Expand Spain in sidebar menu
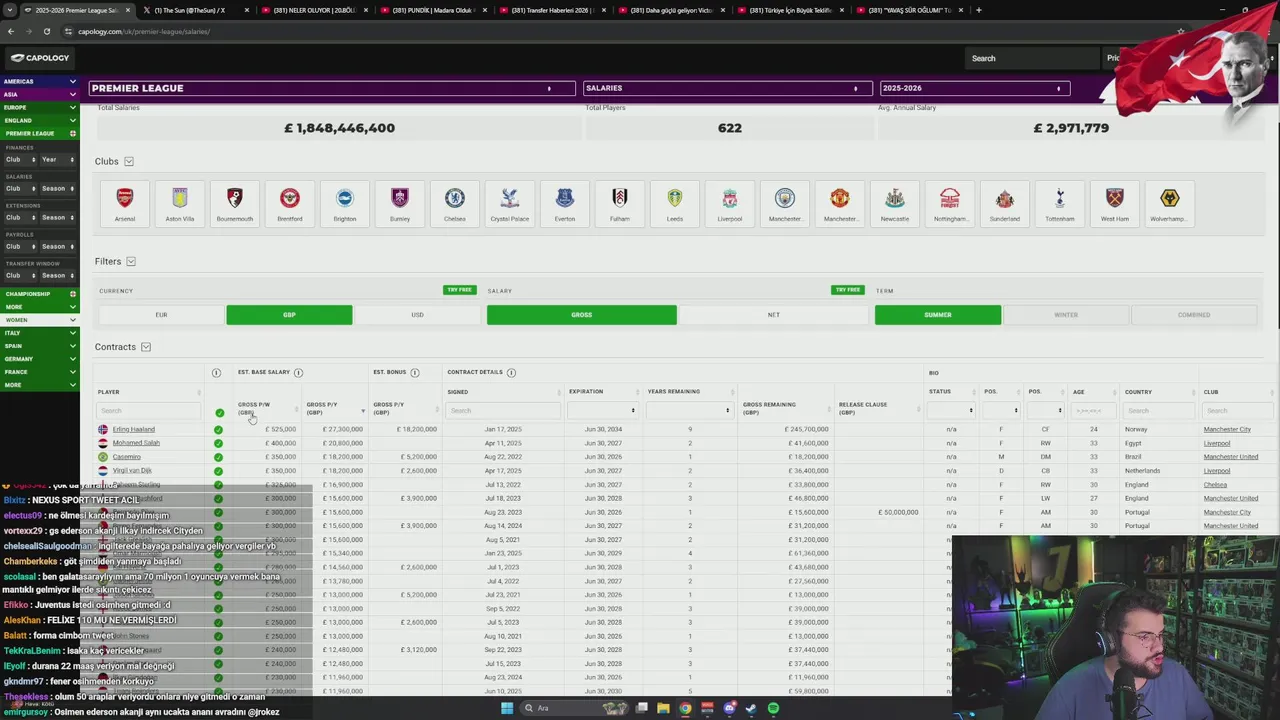This screenshot has width=1280, height=720. pyautogui.click(x=39, y=346)
